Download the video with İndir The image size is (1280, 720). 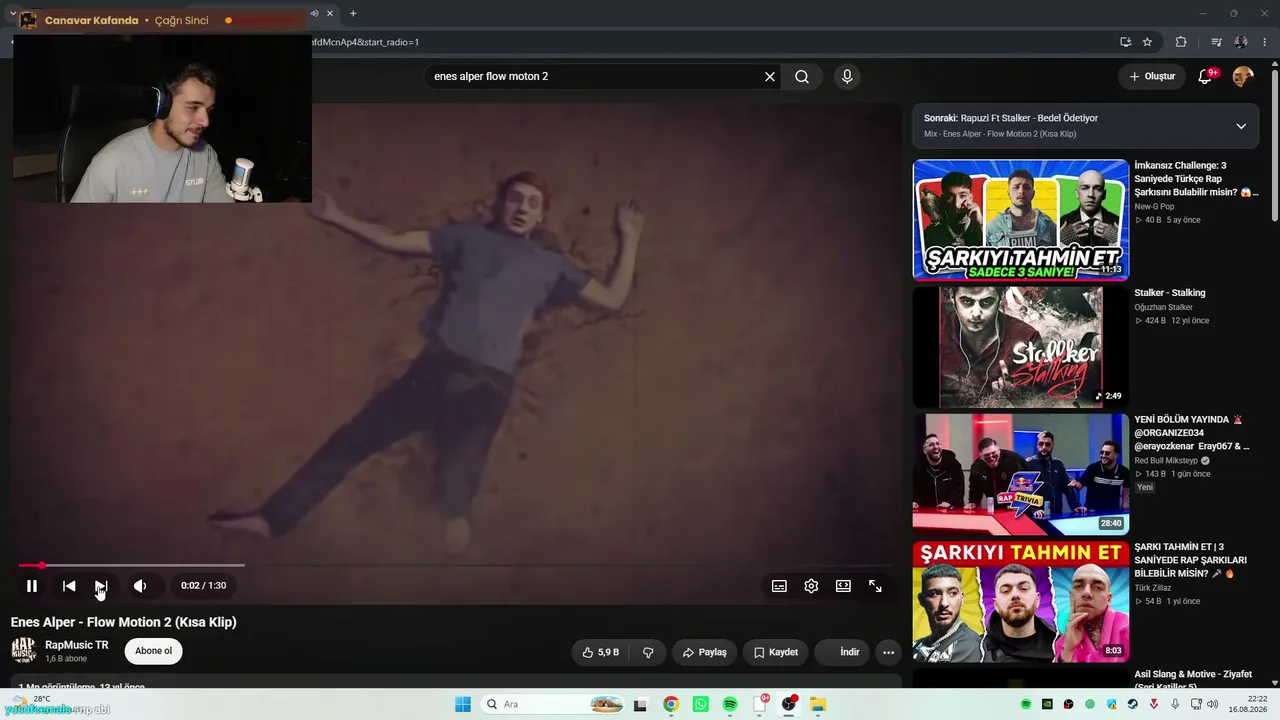[843, 652]
